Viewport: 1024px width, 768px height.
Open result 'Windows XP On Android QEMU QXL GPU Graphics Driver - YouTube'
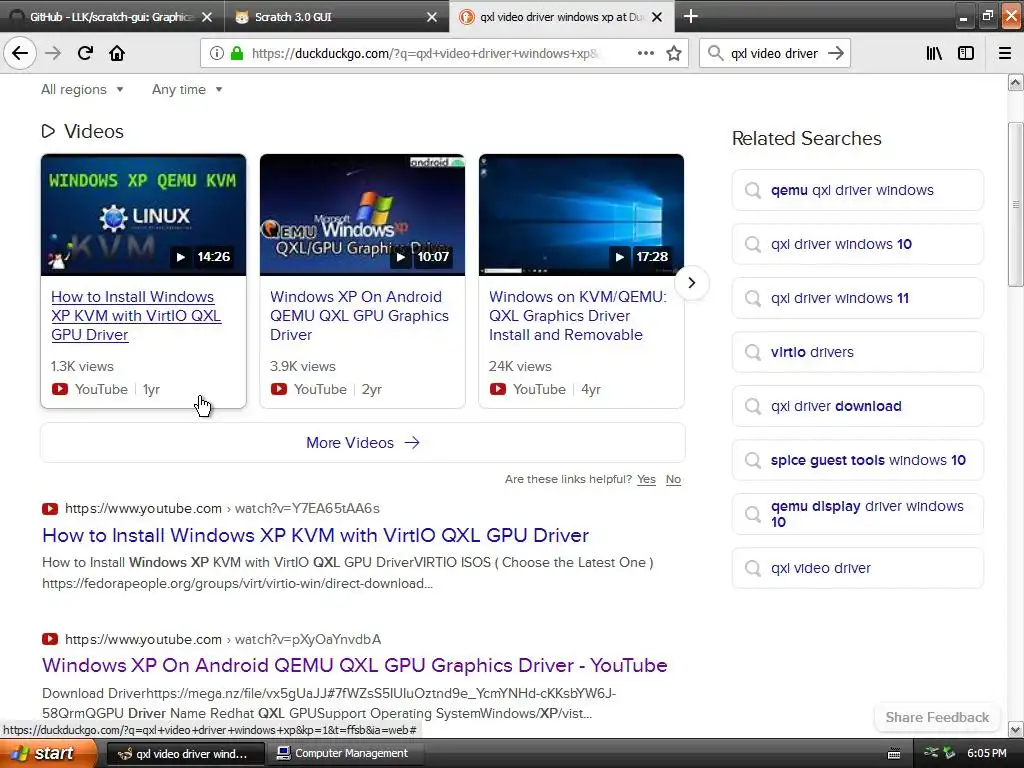(355, 665)
